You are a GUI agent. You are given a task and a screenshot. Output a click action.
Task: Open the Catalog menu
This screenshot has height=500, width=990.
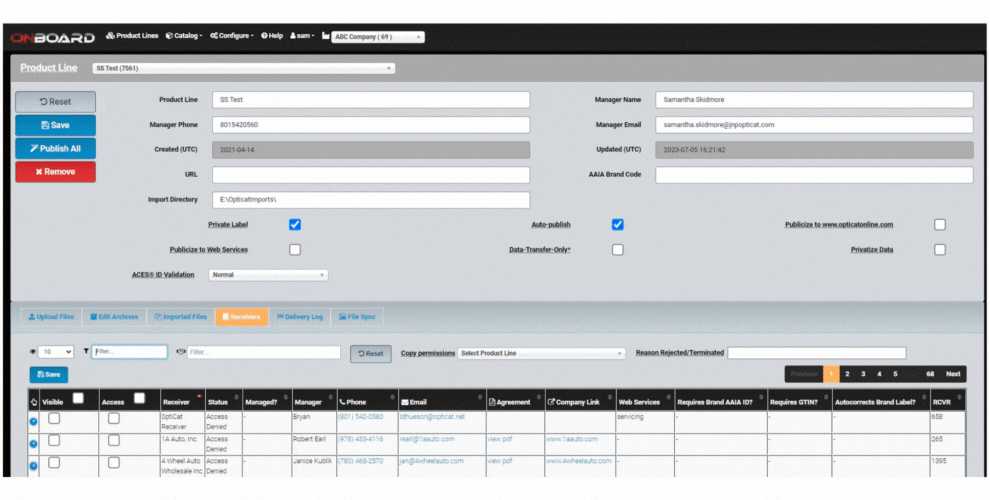183,36
